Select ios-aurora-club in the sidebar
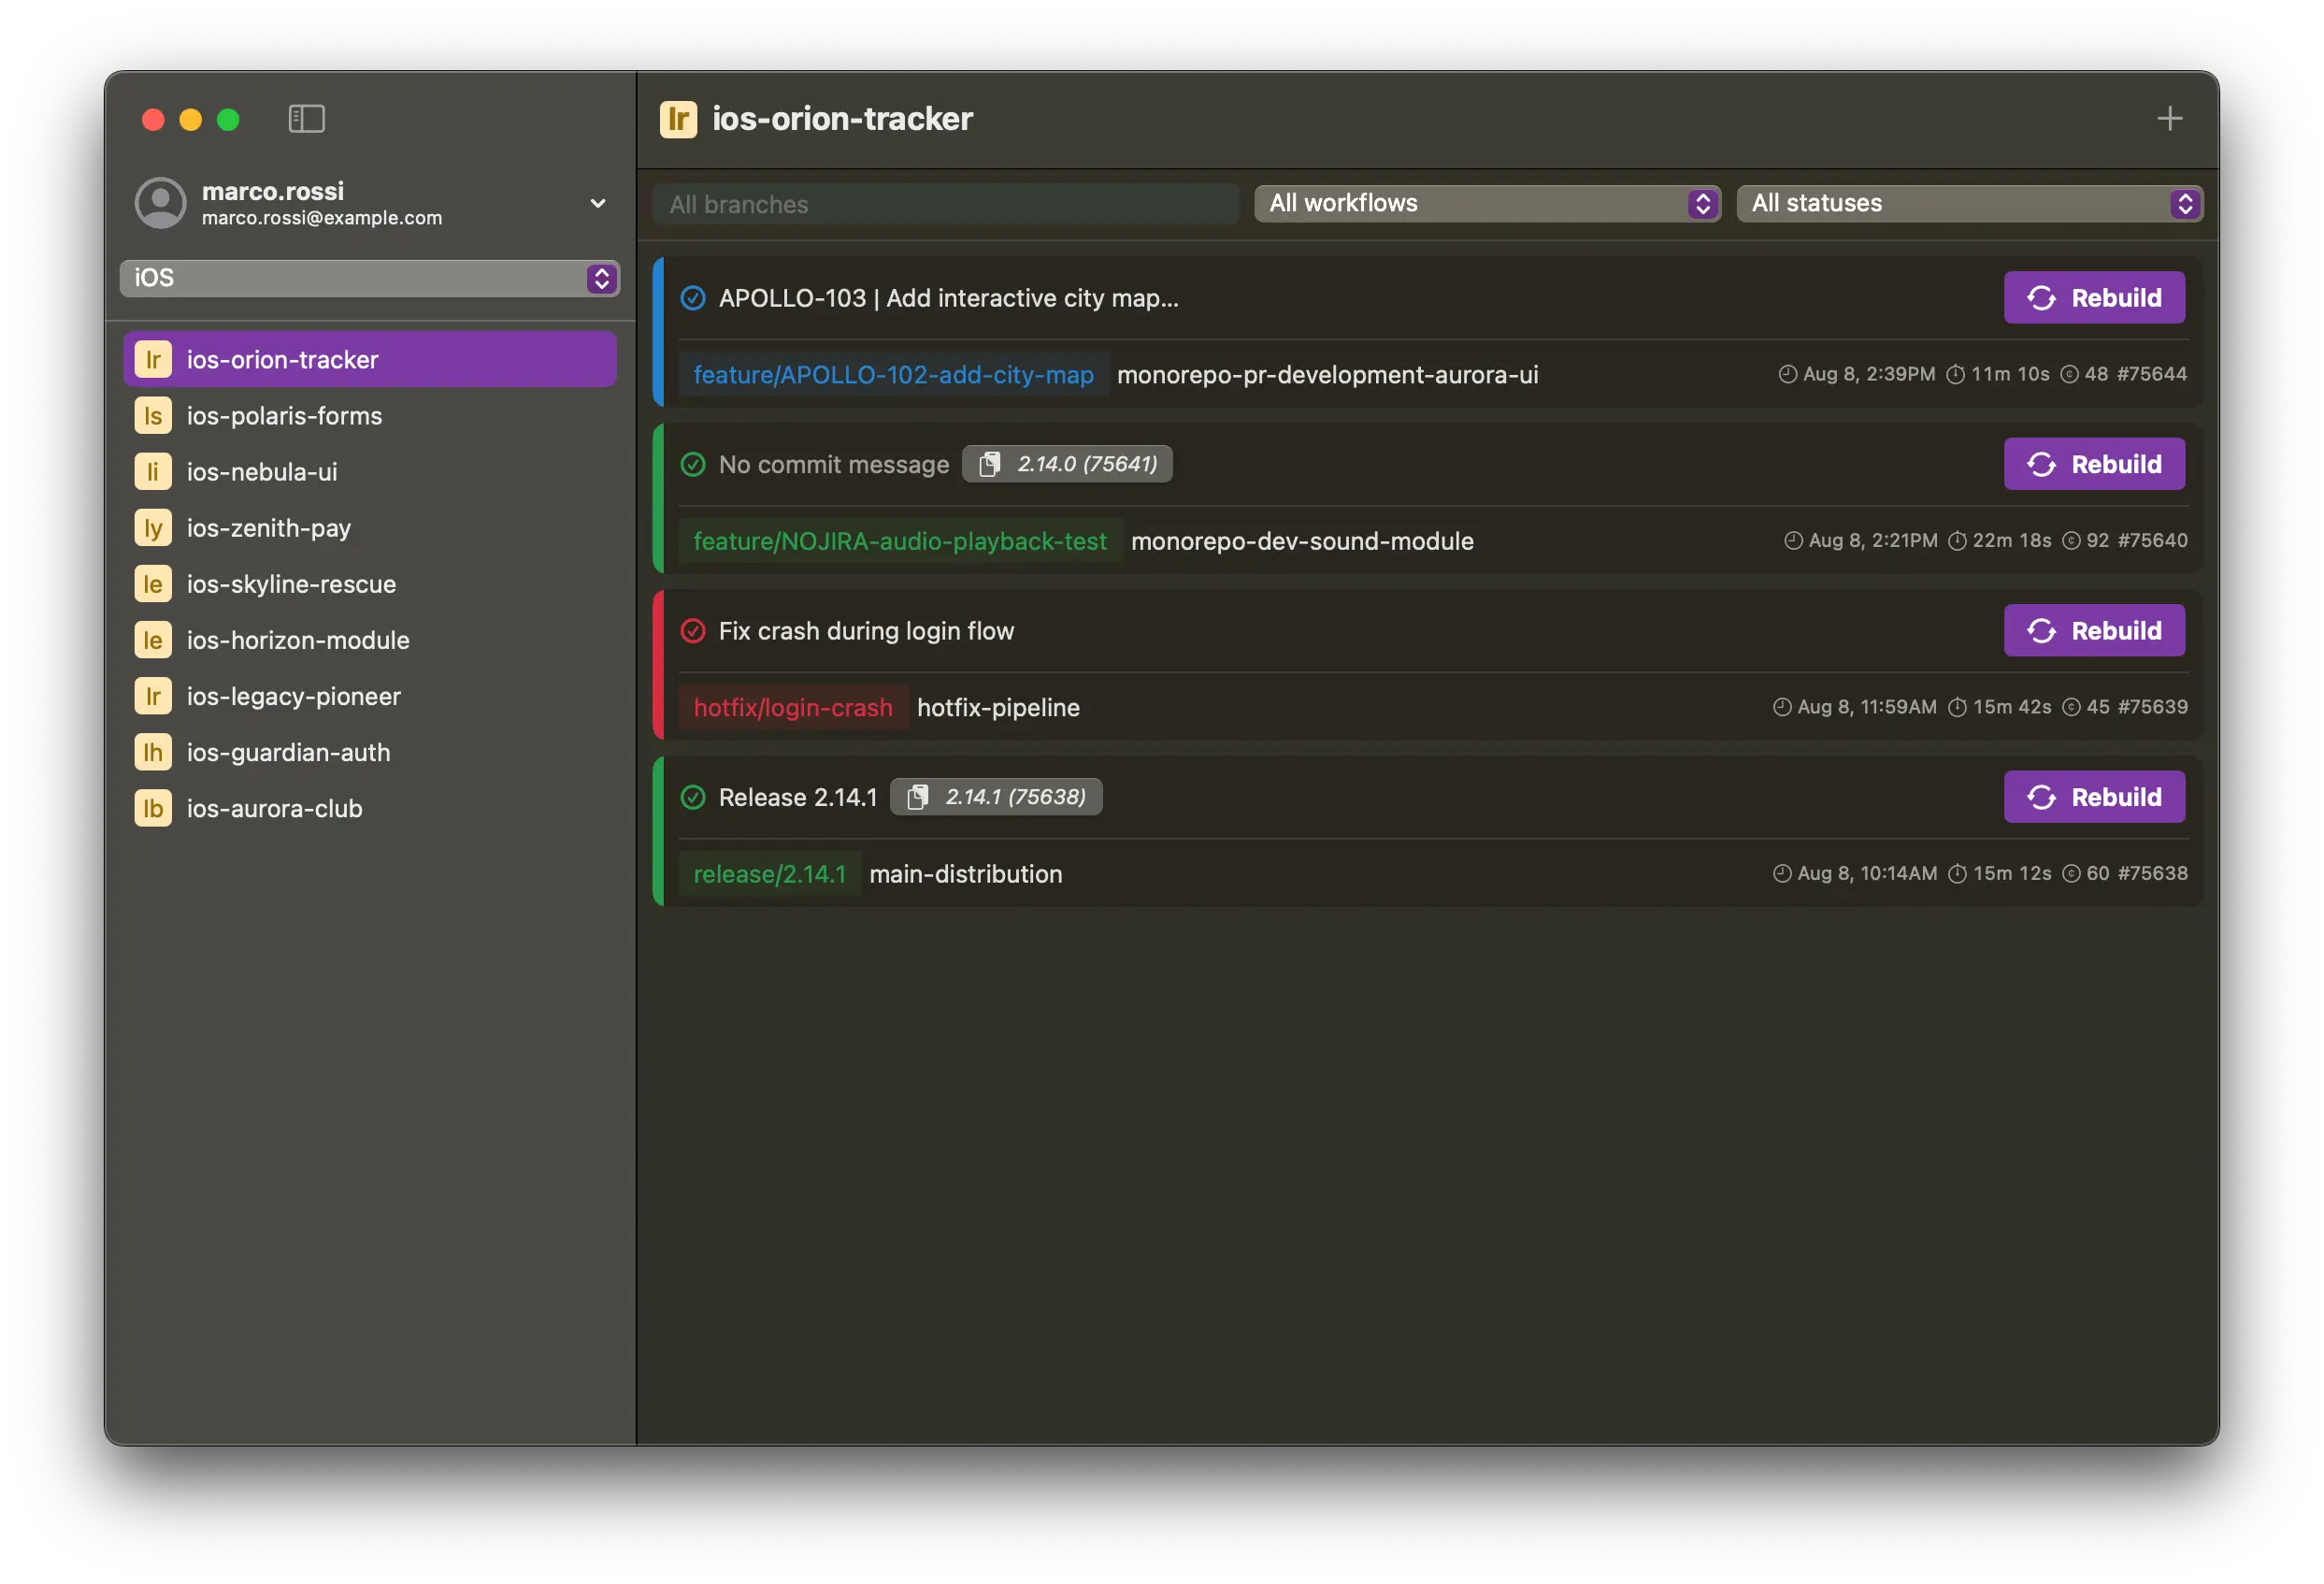The width and height of the screenshot is (2324, 1584). point(369,808)
